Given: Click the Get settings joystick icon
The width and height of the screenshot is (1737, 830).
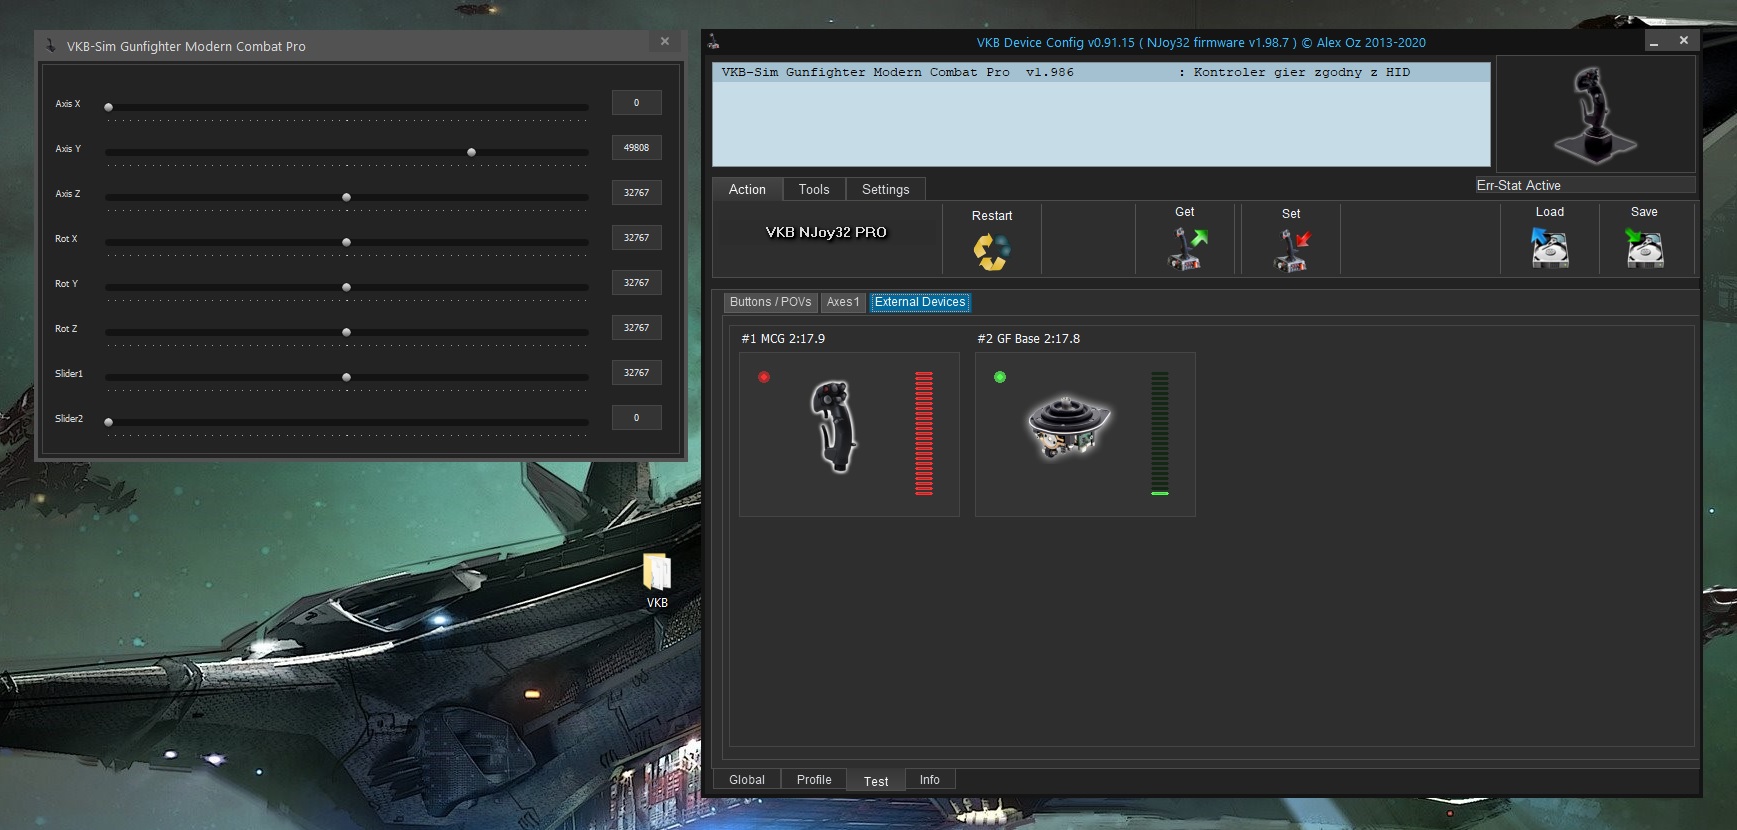Looking at the screenshot, I should (1187, 249).
